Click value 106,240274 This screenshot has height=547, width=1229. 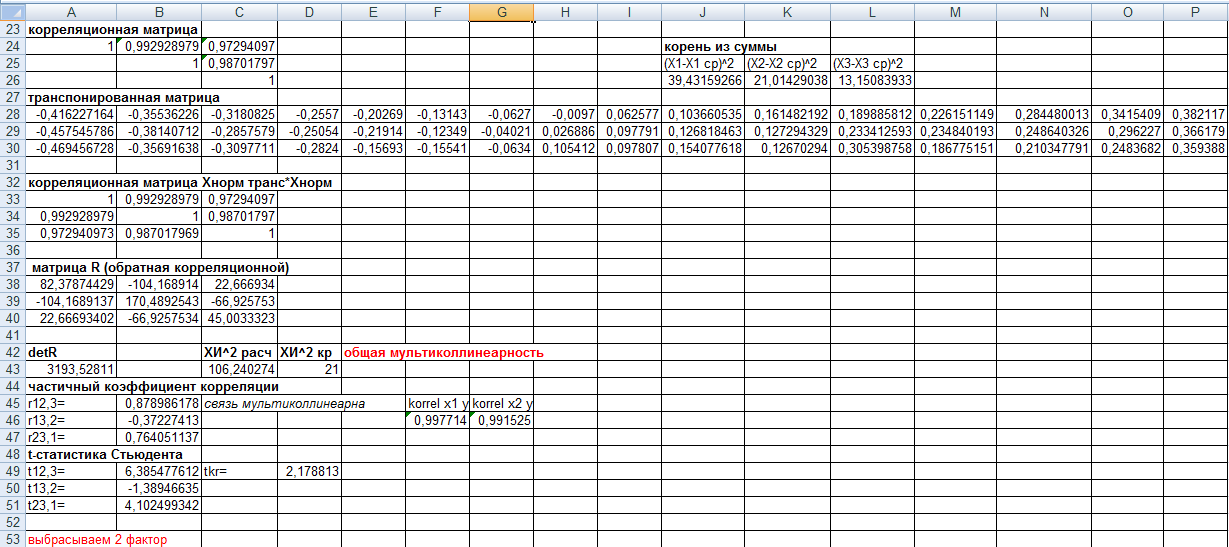click(x=239, y=370)
